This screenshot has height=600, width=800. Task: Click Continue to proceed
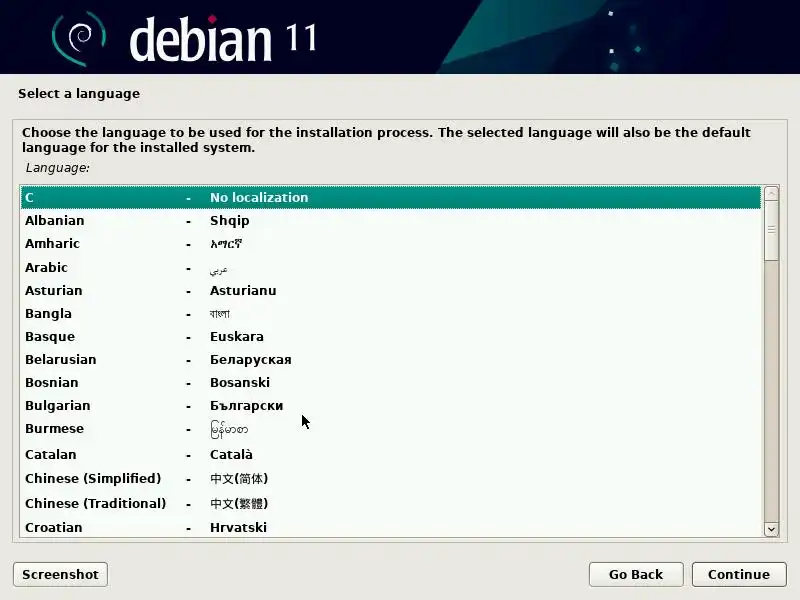tap(739, 574)
